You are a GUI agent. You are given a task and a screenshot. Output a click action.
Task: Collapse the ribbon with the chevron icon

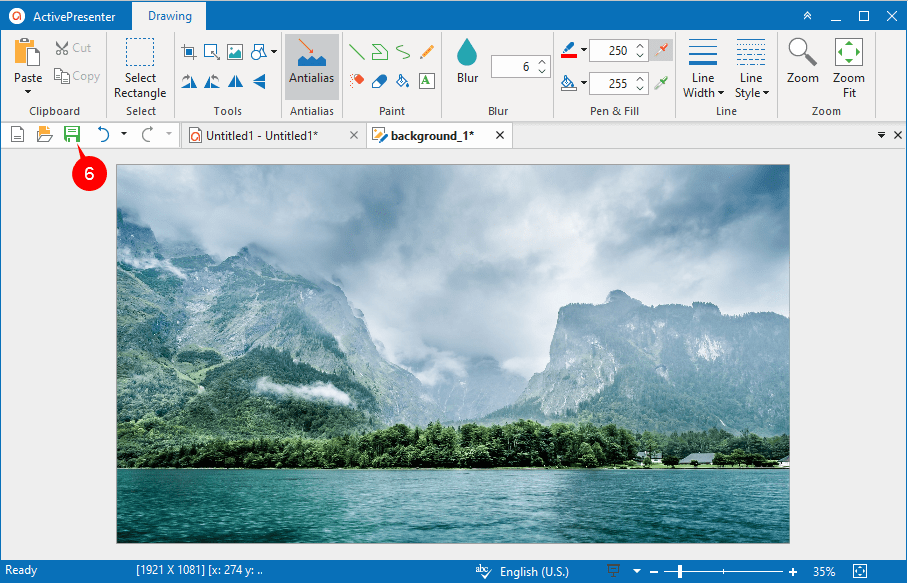pos(807,16)
